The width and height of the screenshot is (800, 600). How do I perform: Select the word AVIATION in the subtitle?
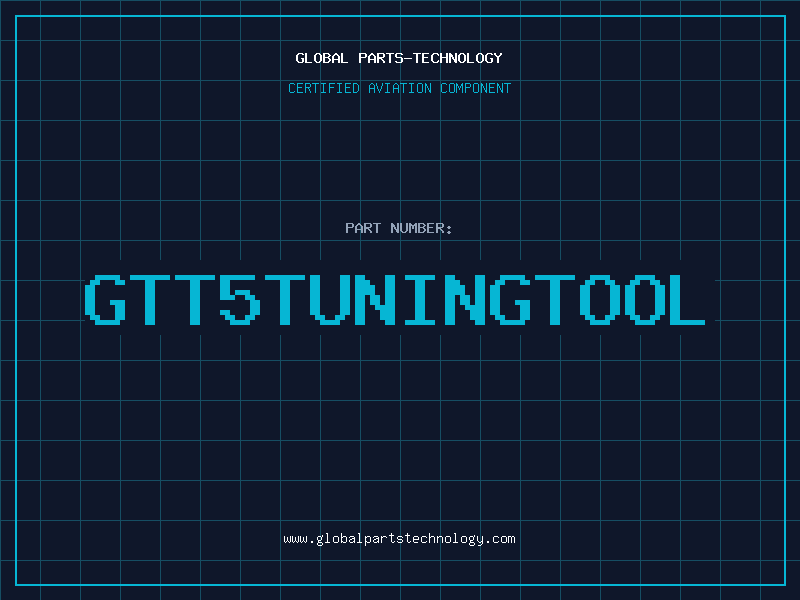pyautogui.click(x=399, y=89)
